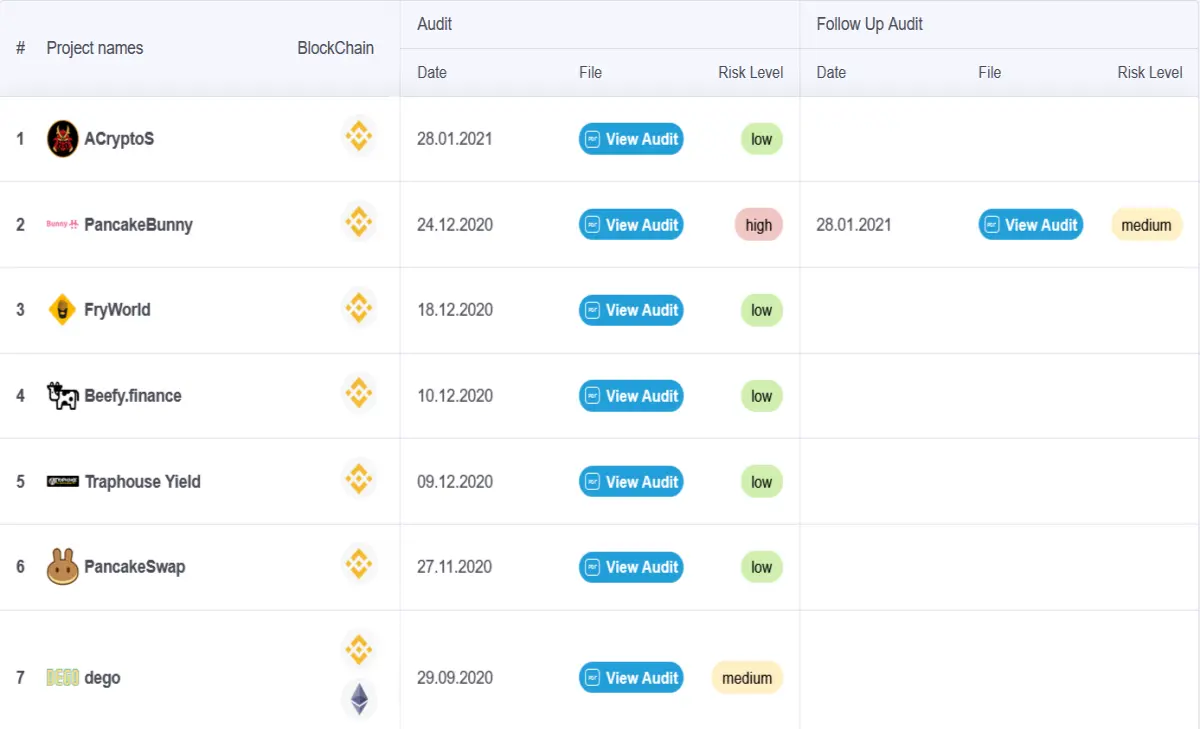
Task: Open View Audit for FryWorld
Action: pyautogui.click(x=631, y=310)
